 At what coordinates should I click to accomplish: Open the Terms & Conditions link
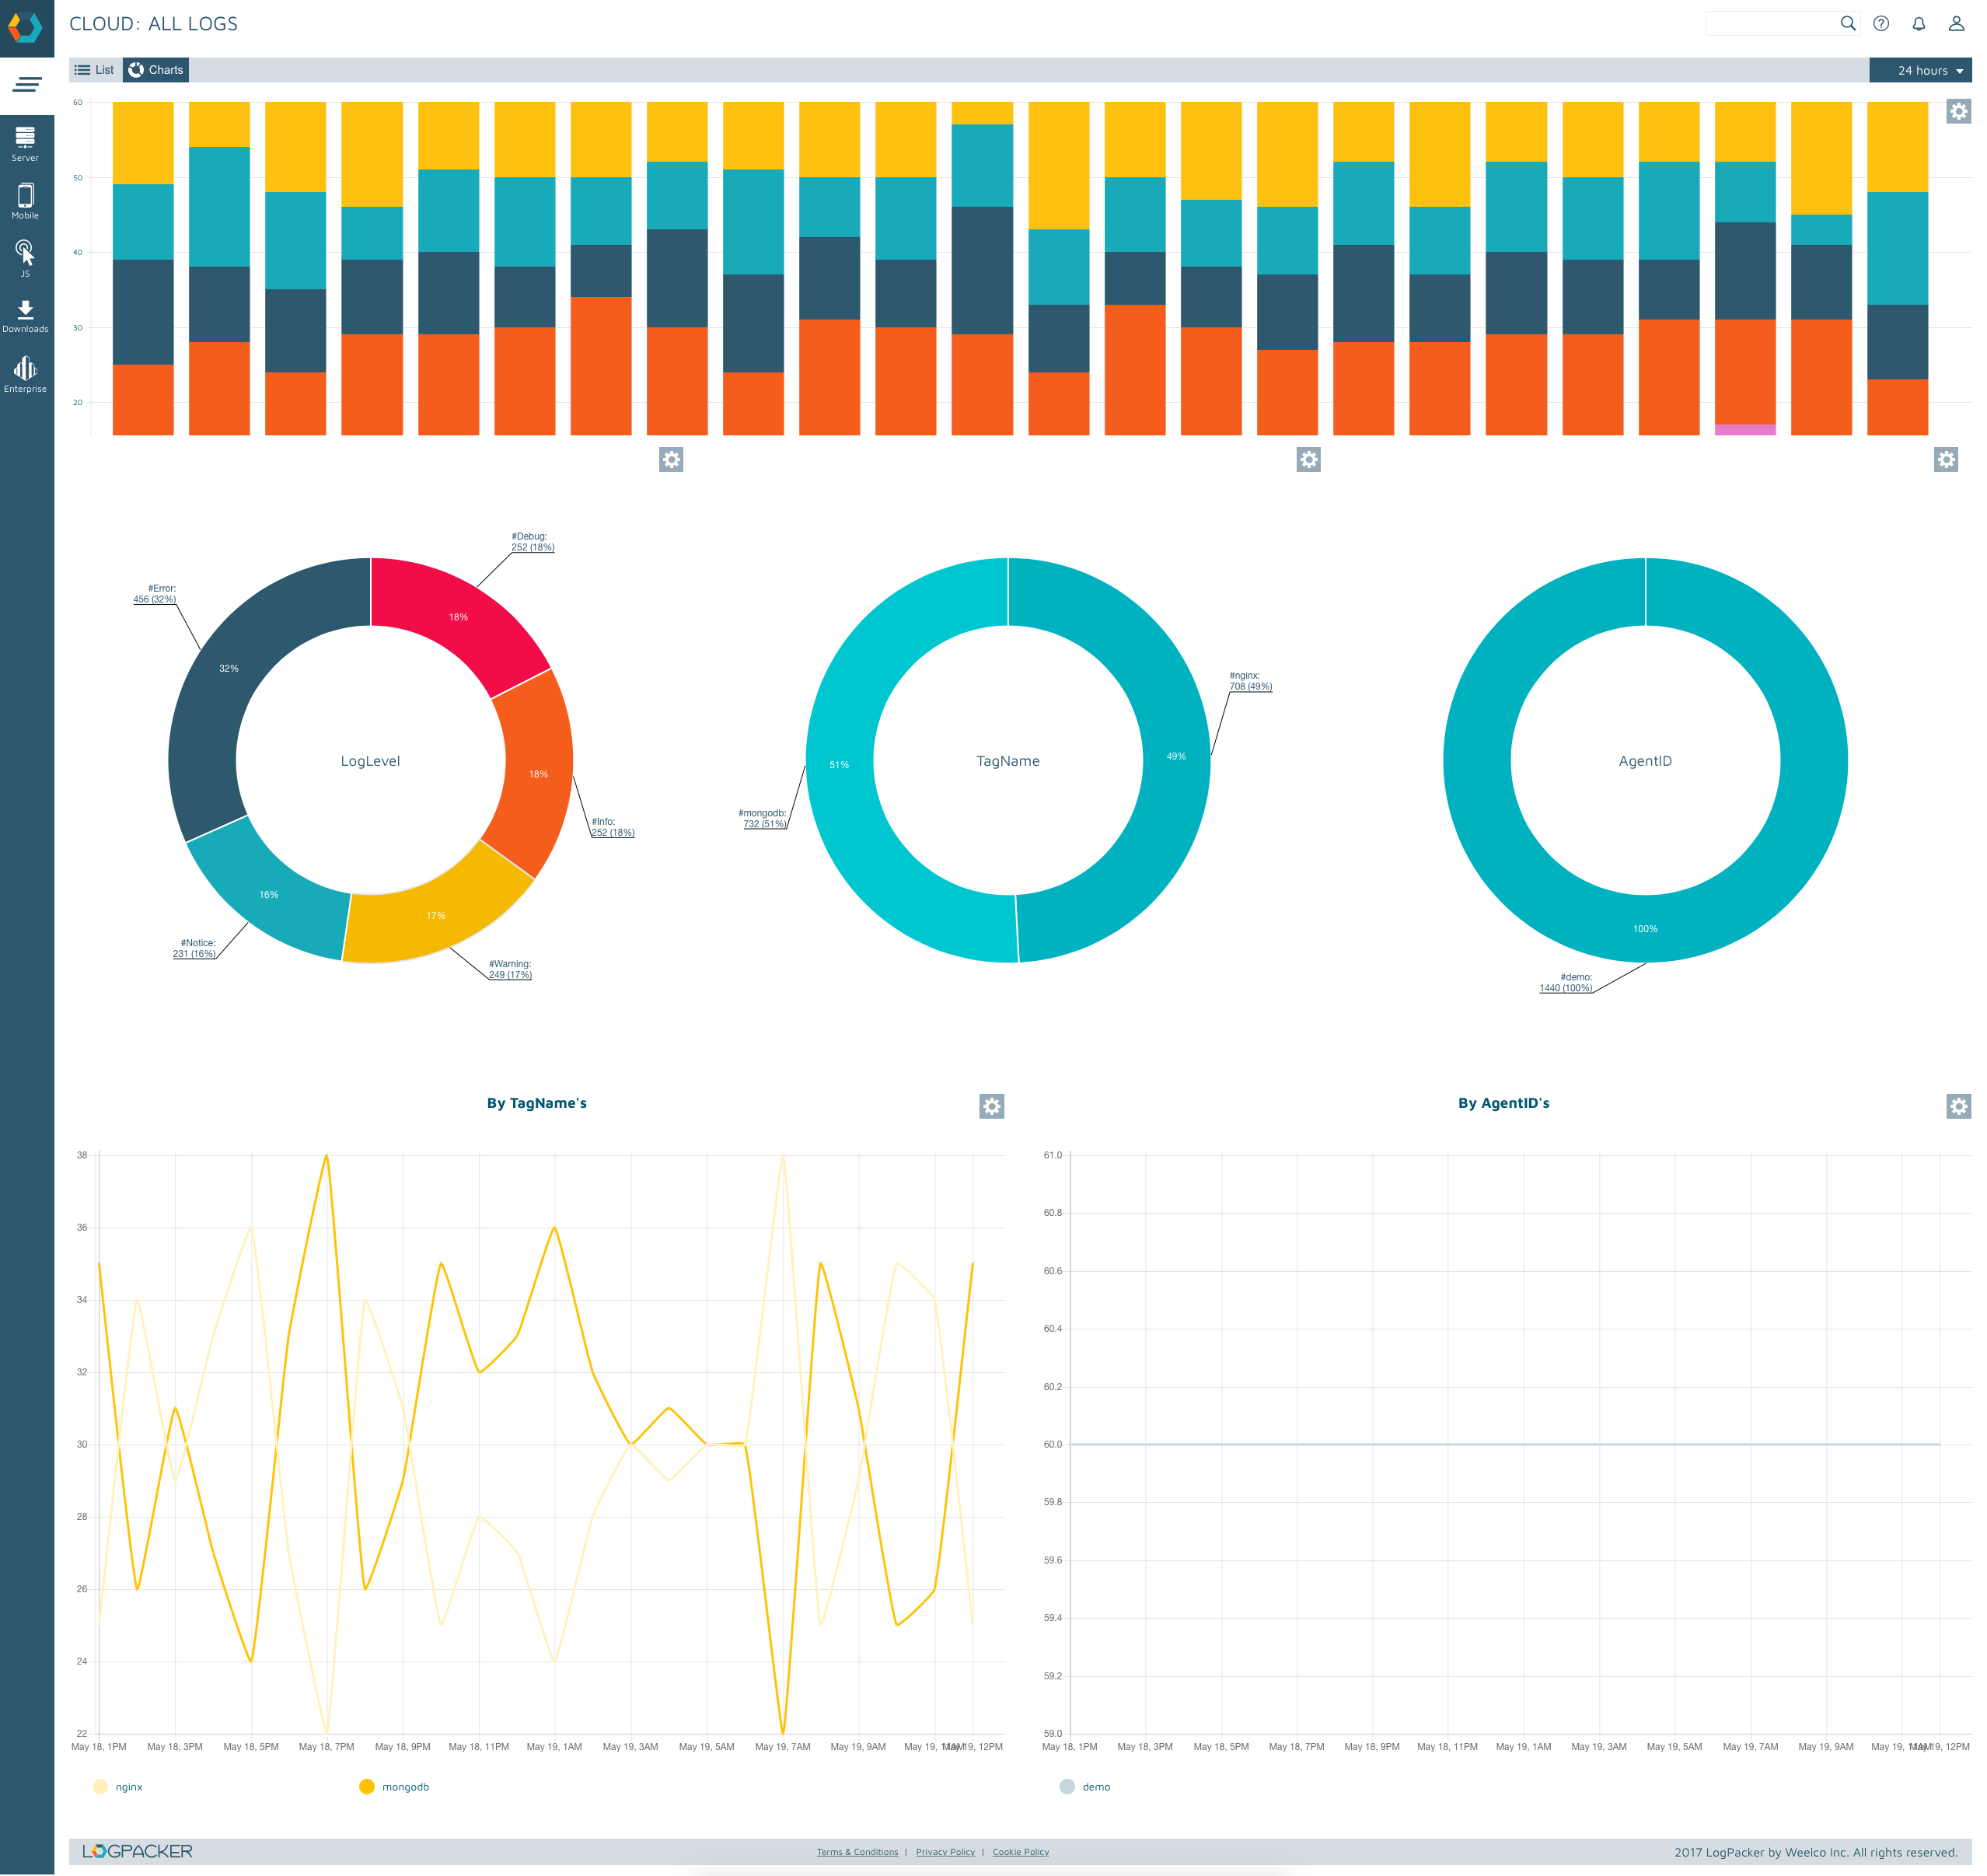[857, 1852]
